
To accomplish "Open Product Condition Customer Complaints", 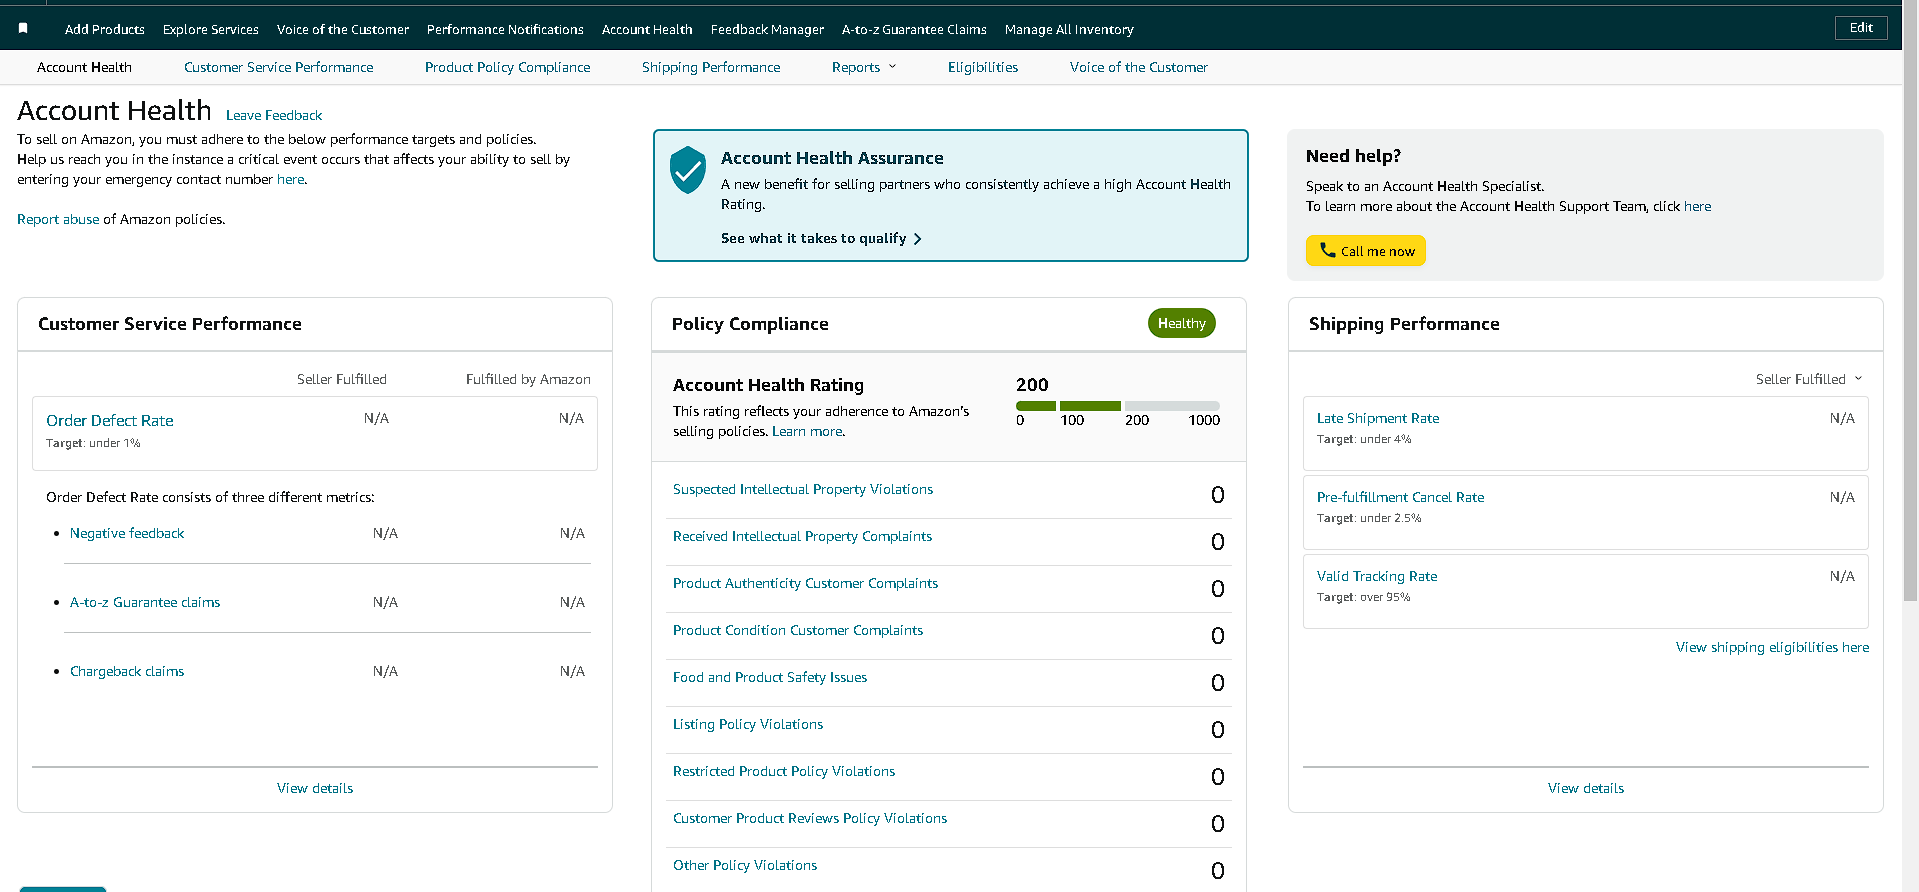I will click(798, 630).
